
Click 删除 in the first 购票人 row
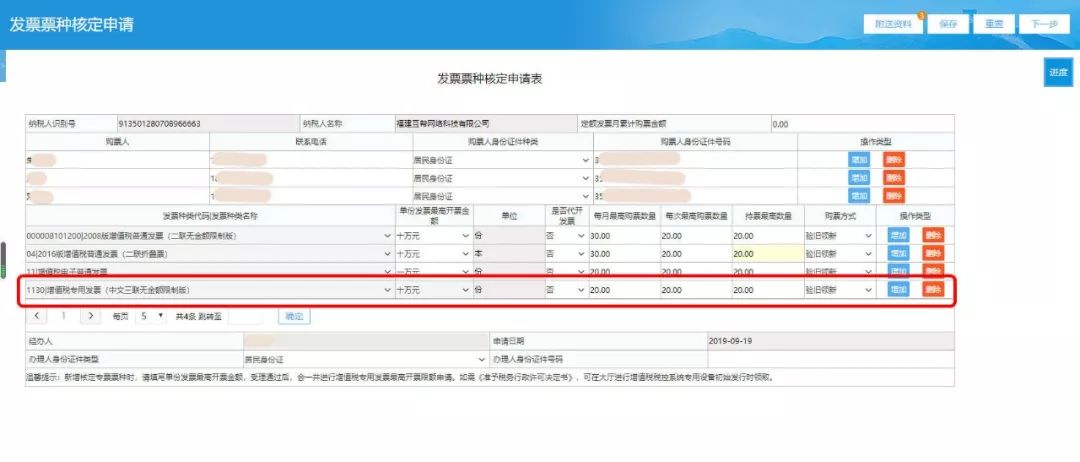point(893,160)
